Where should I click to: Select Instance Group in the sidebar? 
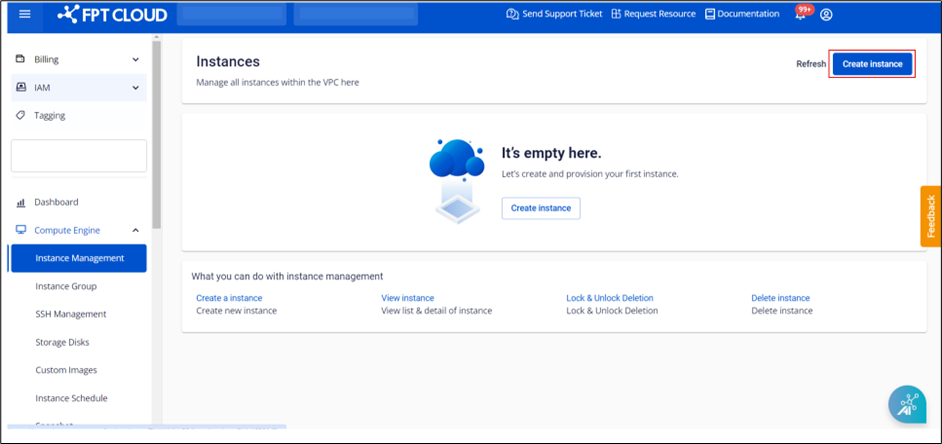tap(66, 286)
